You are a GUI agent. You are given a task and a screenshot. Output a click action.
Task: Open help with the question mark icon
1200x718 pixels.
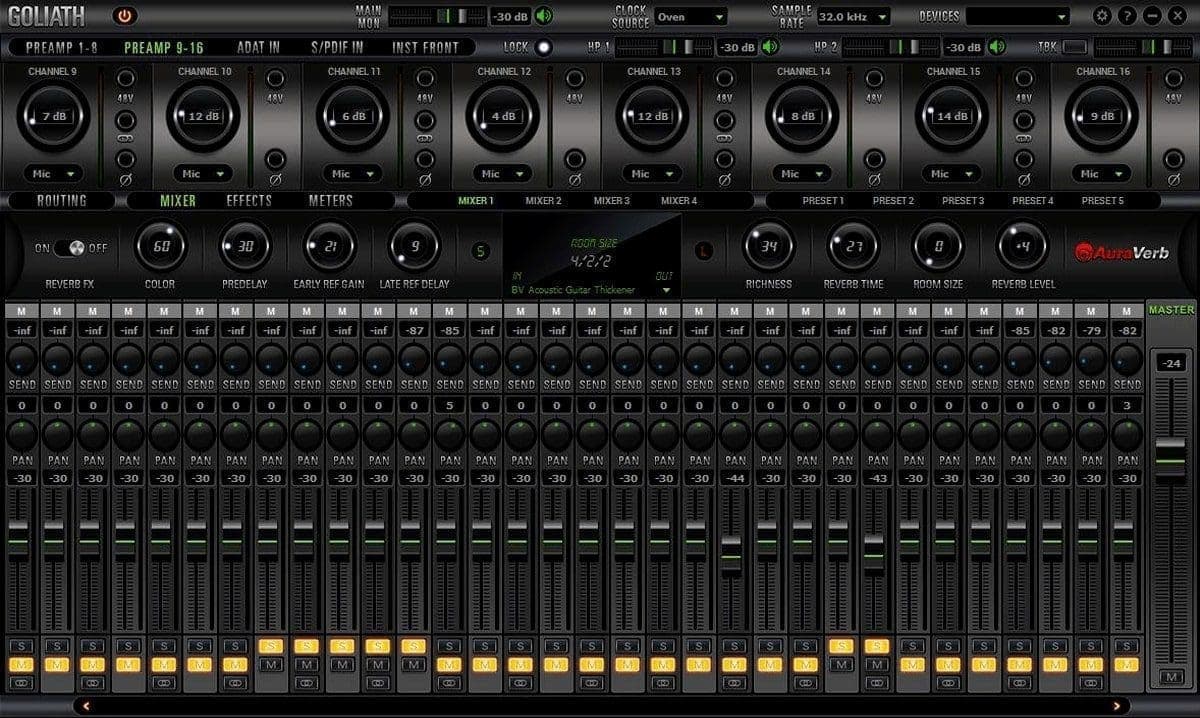coord(1127,16)
